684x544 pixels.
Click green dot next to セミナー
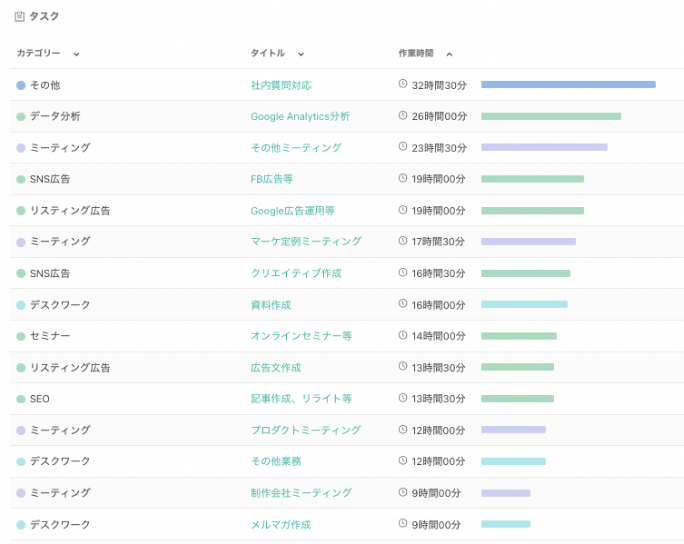[21, 336]
